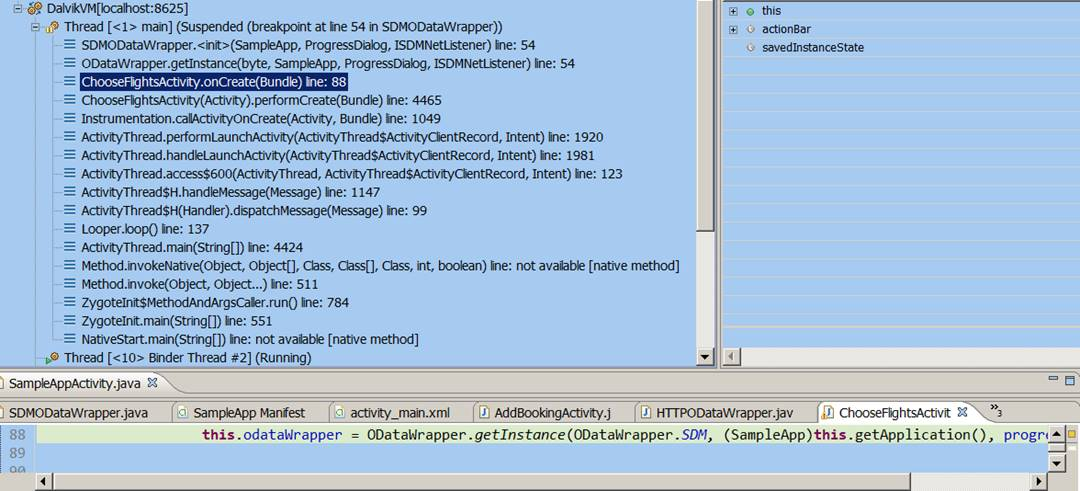The image size is (1080, 491).
Task: Click stack frame icon for Method.invokeNative
Action: click(x=70, y=266)
